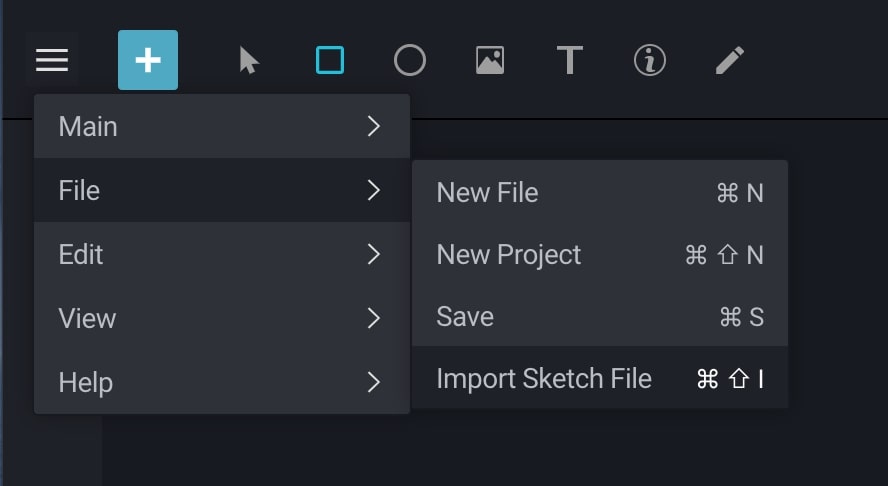This screenshot has width=888, height=486.
Task: Pick the image insert tool
Action: 490,61
